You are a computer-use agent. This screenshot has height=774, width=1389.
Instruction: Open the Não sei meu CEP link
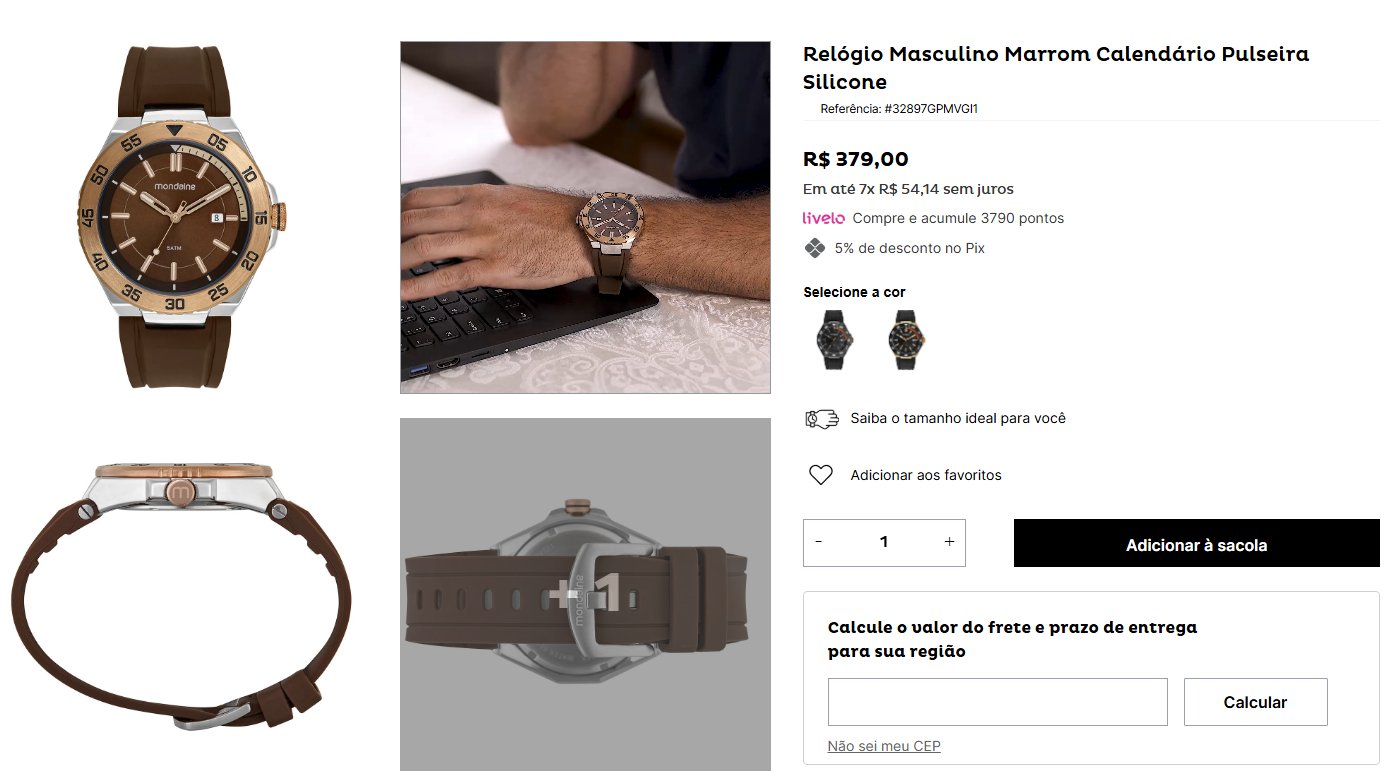point(884,746)
